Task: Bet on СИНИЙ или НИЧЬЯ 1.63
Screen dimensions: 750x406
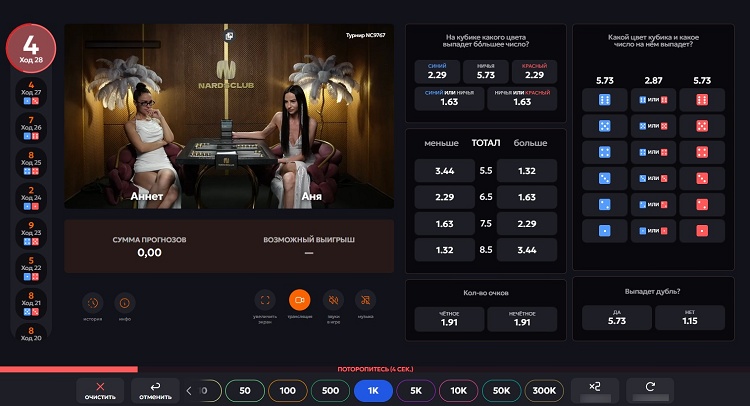Action: point(449,99)
